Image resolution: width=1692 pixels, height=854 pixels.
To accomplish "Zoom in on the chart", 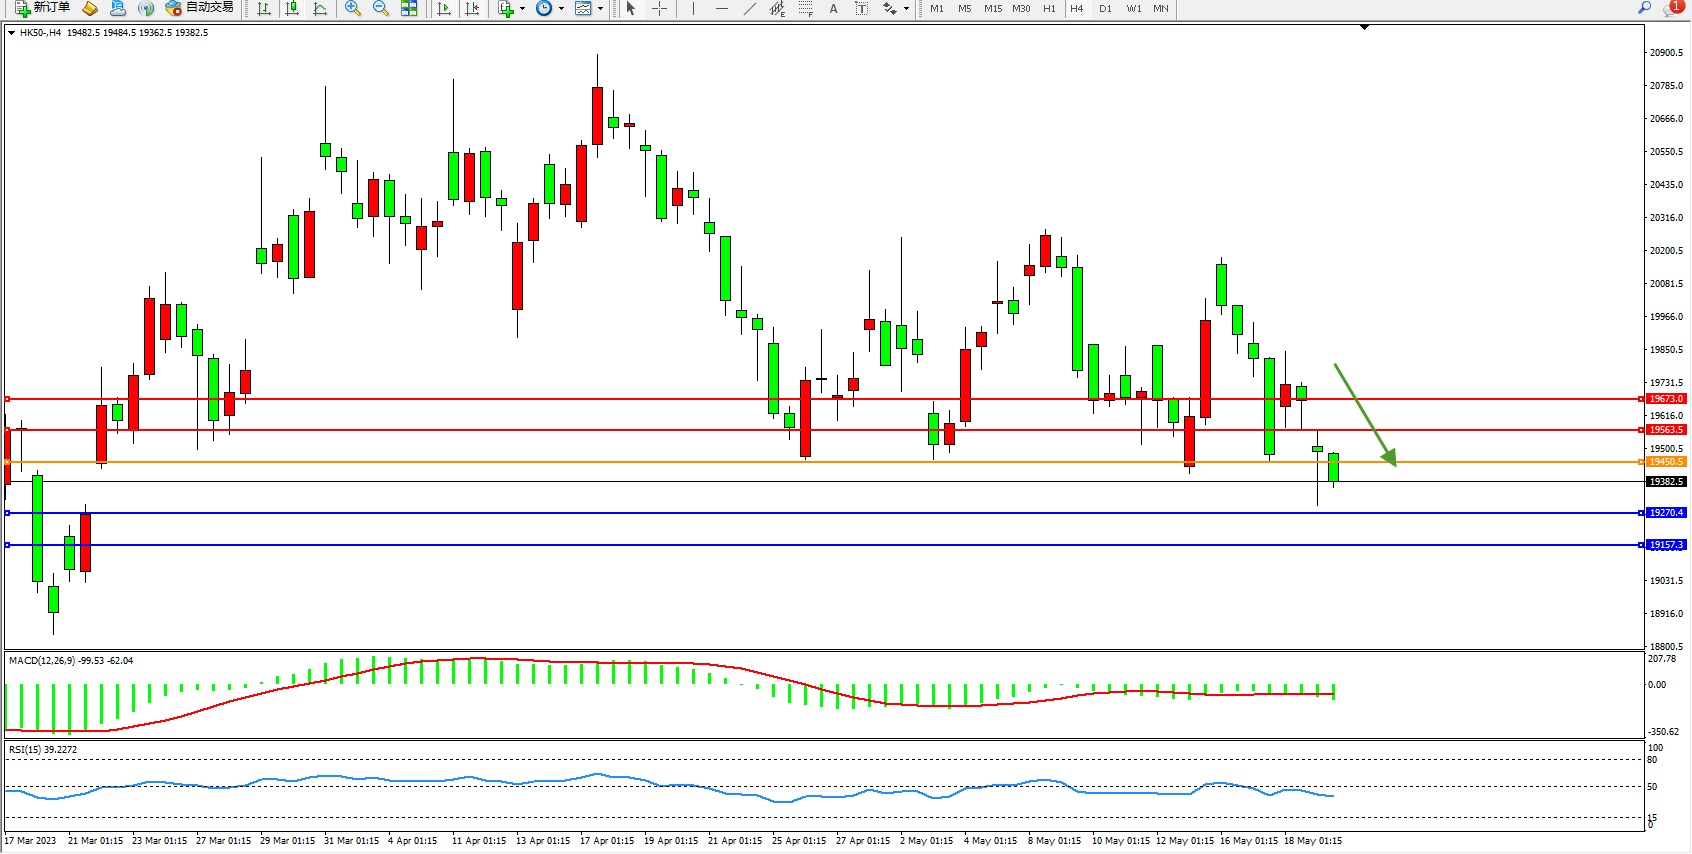I will pyautogui.click(x=353, y=8).
